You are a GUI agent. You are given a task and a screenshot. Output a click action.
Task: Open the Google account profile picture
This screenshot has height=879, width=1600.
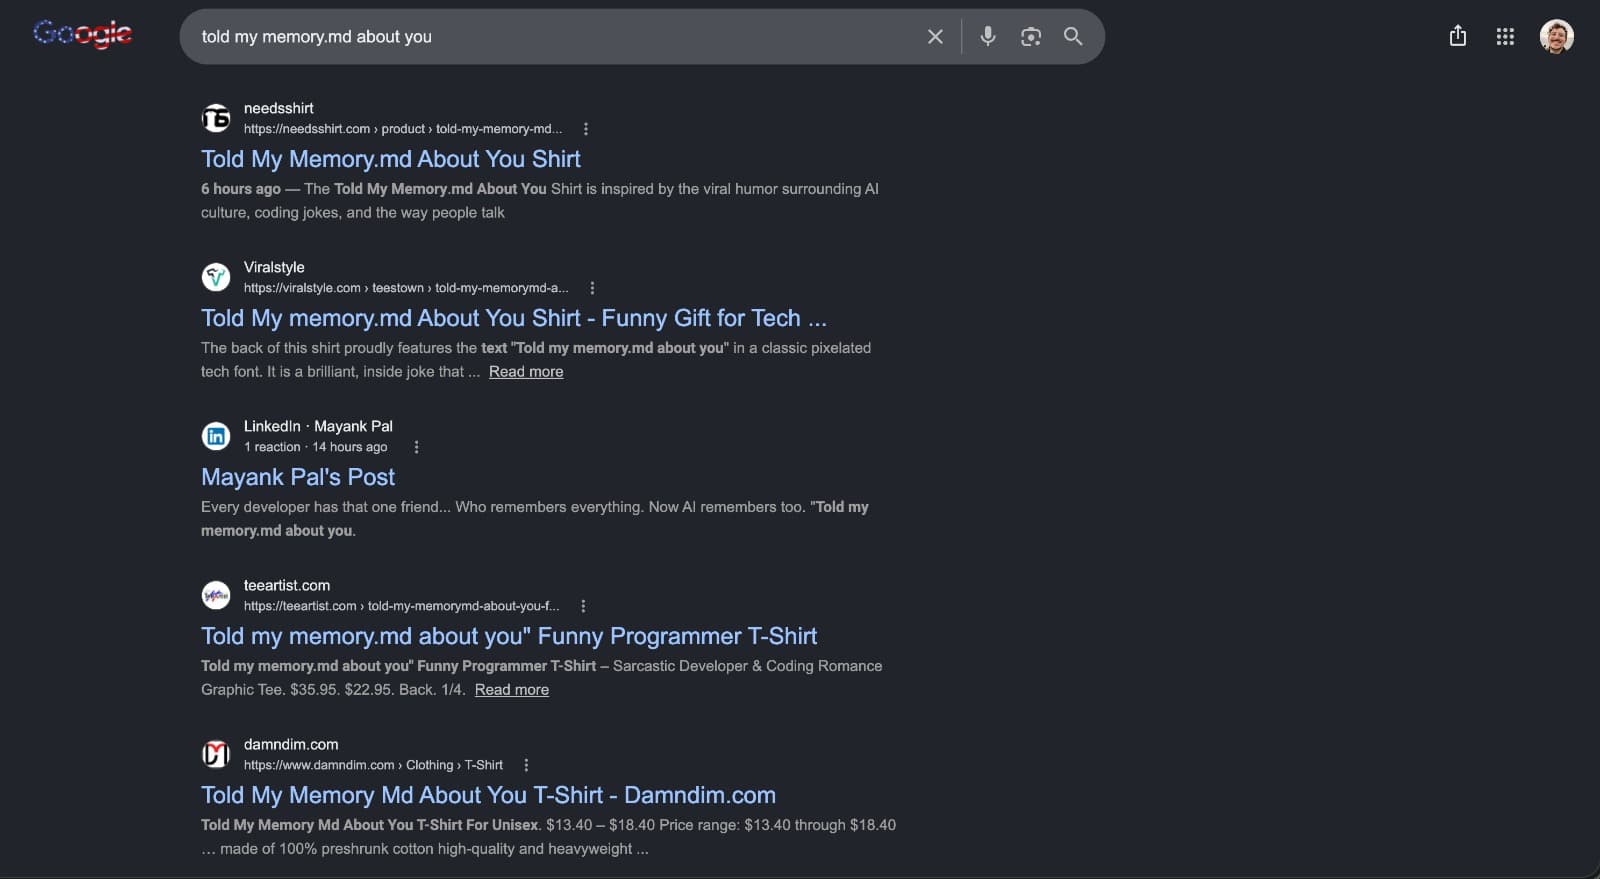tap(1556, 37)
